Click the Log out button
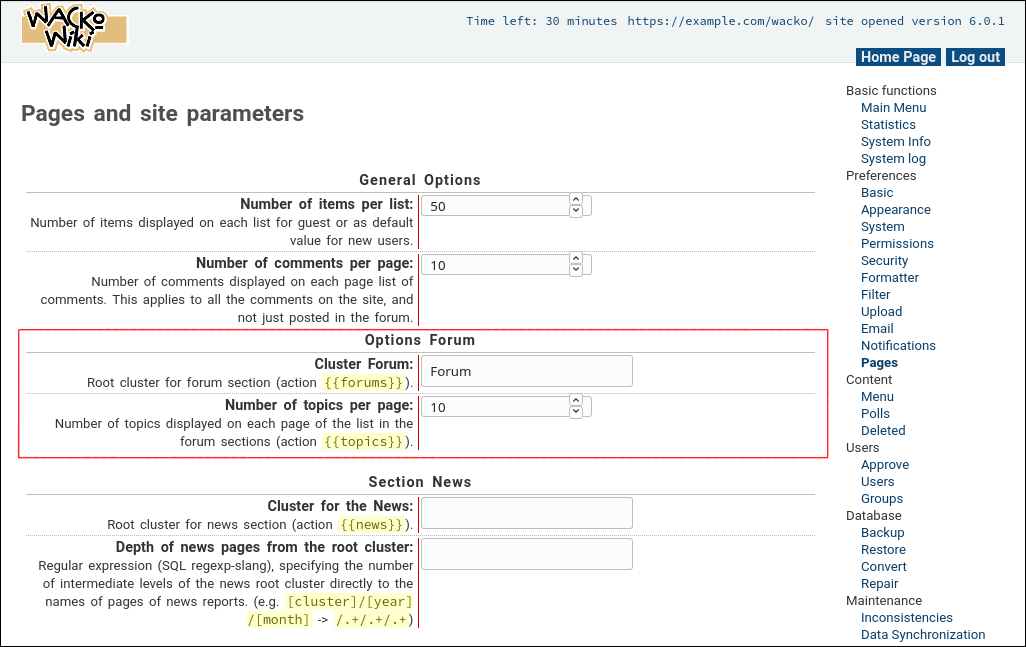Screen dimensions: 1026x647 (974, 57)
